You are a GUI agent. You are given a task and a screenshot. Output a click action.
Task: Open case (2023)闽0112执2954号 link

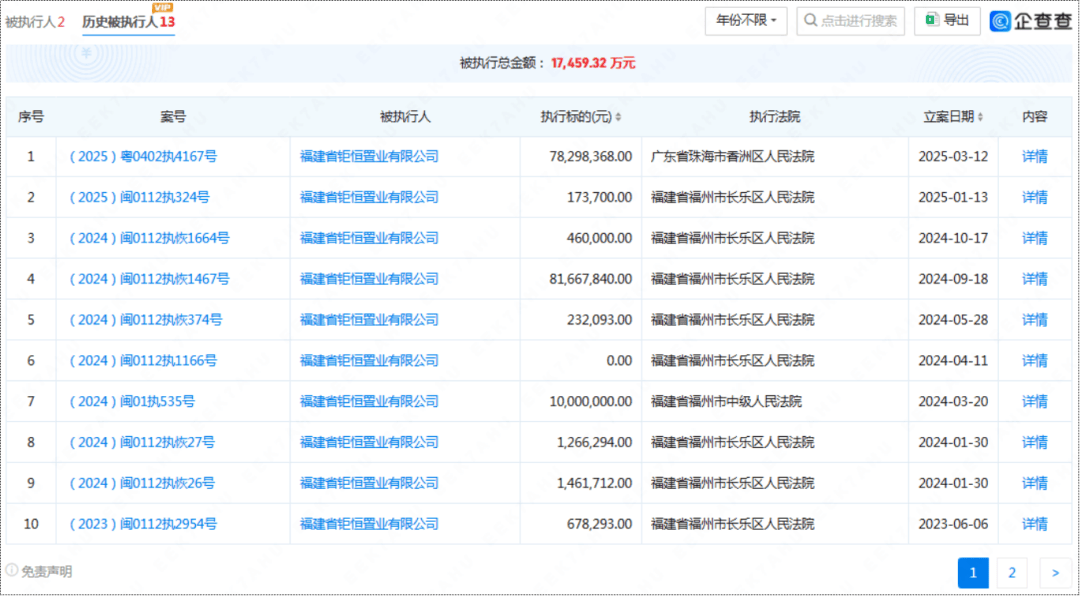click(x=143, y=523)
